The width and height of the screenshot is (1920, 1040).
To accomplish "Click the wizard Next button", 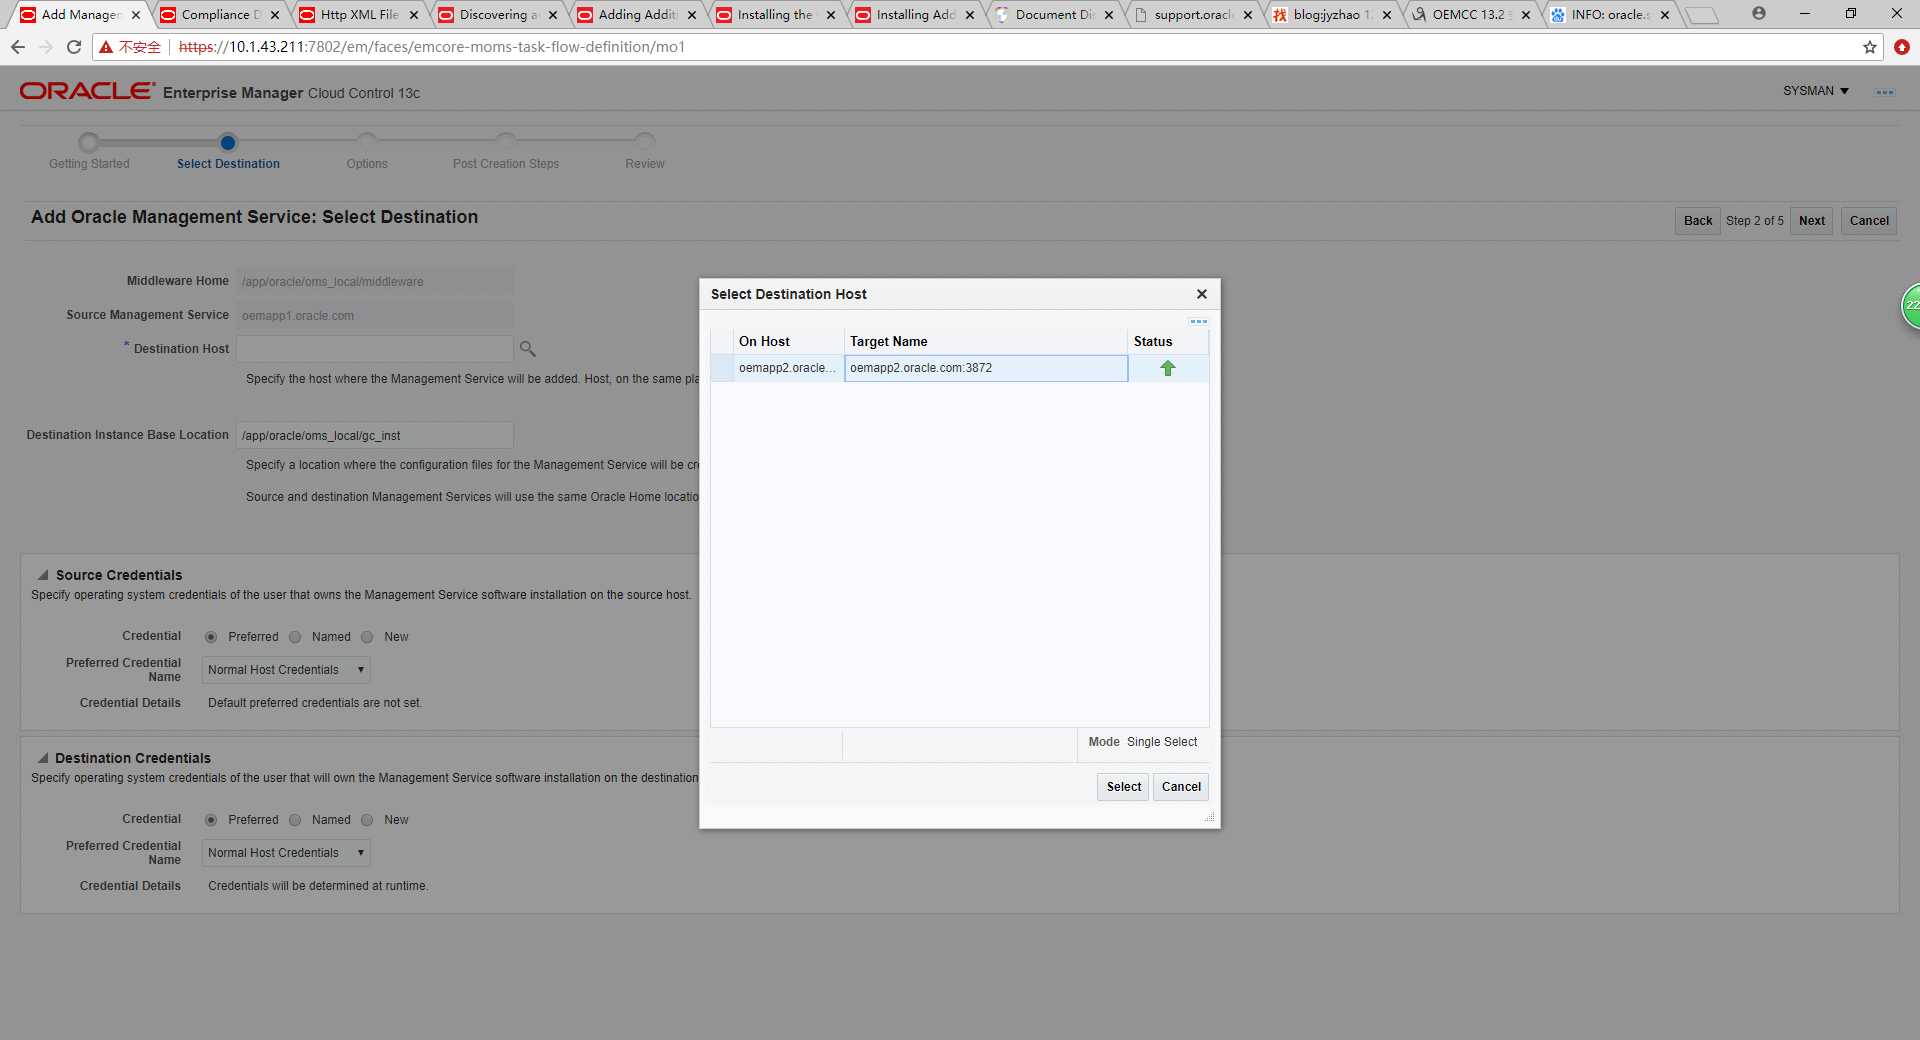I will 1811,221.
